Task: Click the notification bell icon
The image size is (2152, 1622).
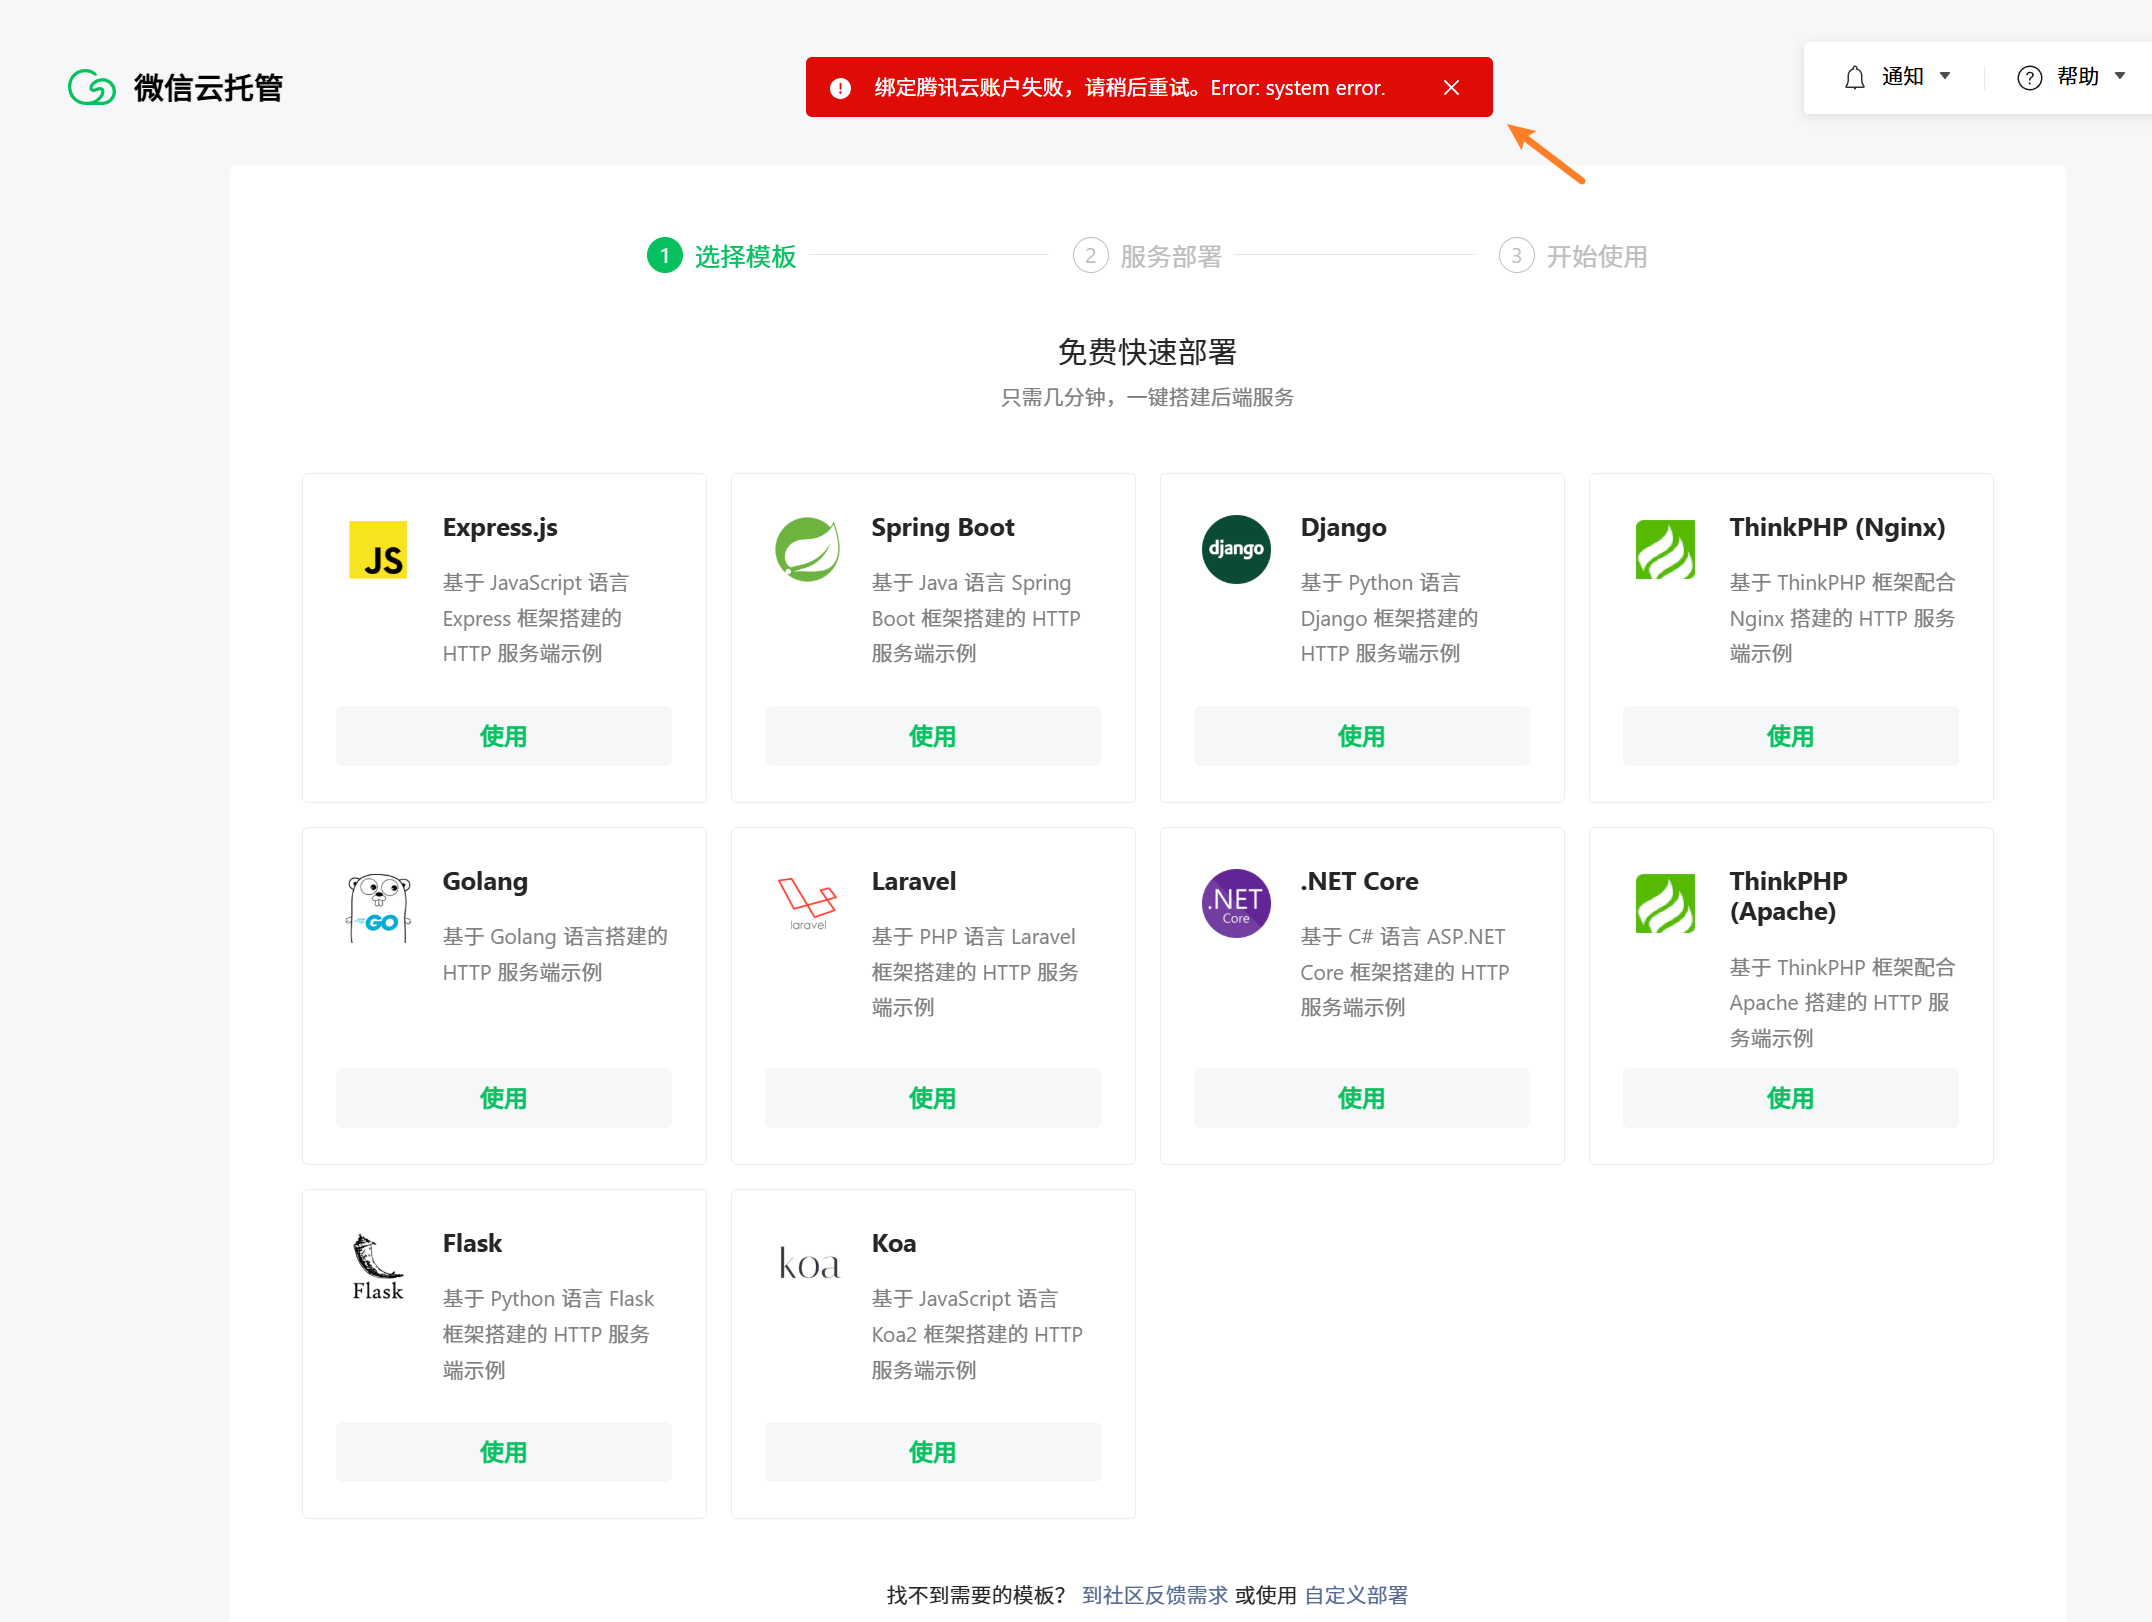Action: 1855,77
